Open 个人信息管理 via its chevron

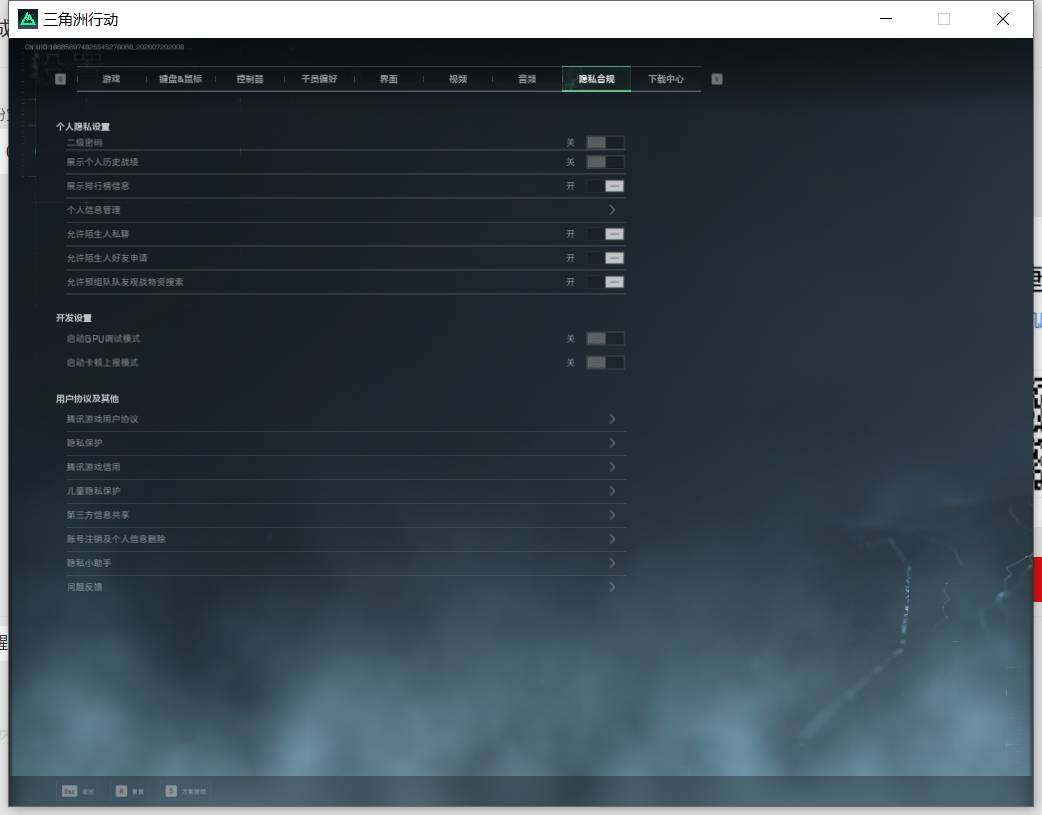pyautogui.click(x=612, y=210)
